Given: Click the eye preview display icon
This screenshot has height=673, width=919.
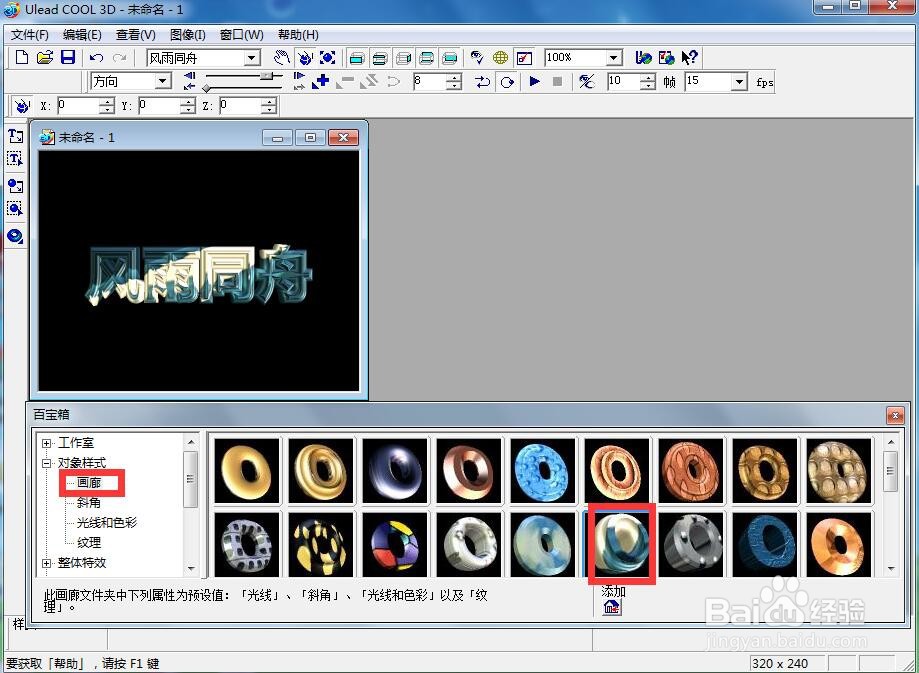Looking at the screenshot, I should [477, 57].
